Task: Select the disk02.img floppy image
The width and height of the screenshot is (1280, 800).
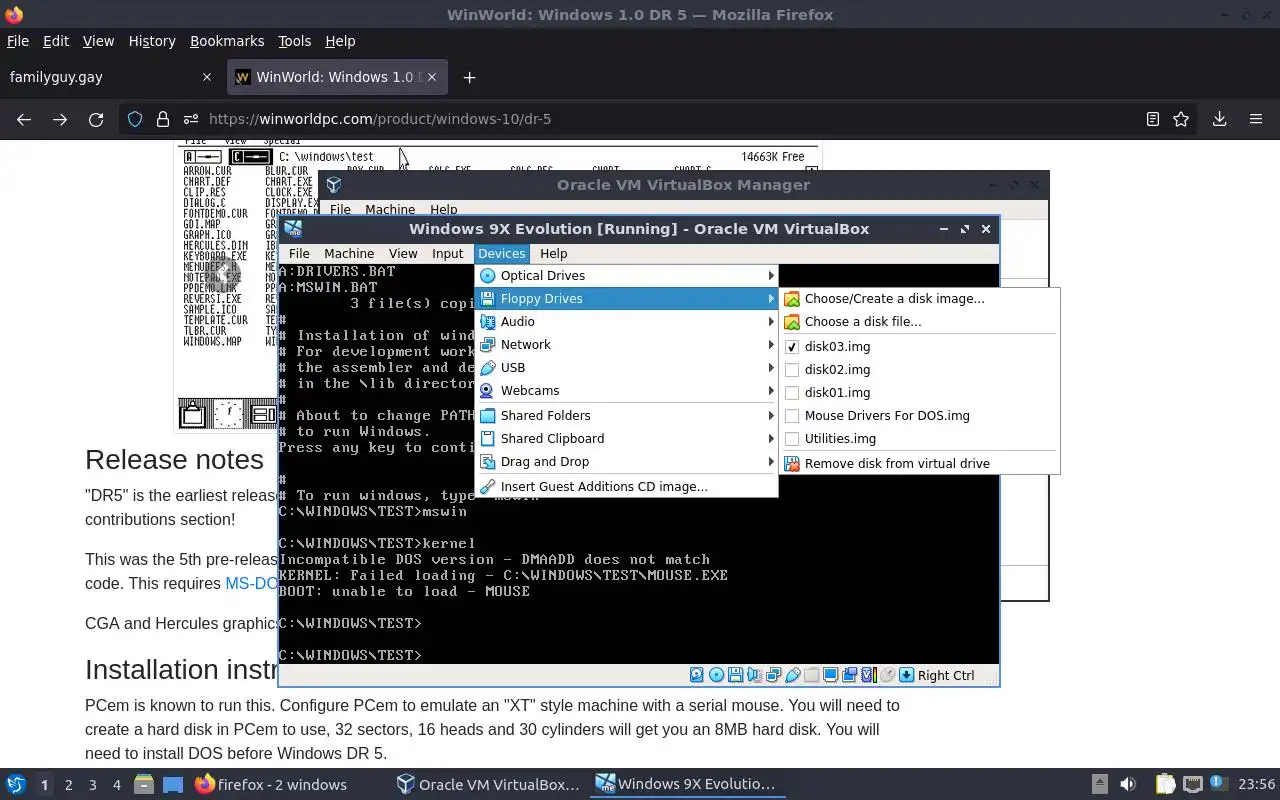Action: [919, 369]
